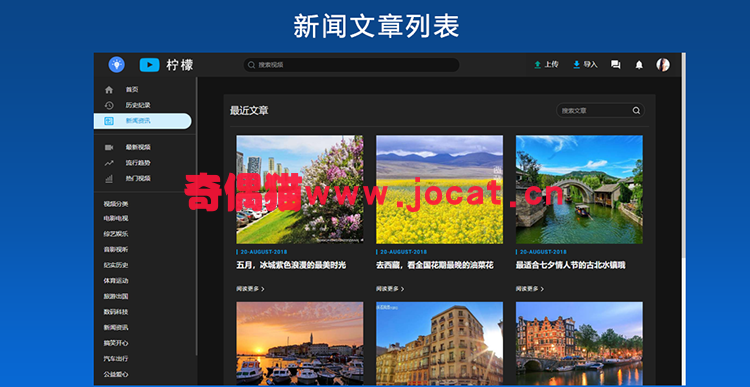This screenshot has width=750, height=387.
Task: Select highlighted 新闻资讯 item with icon
Action: click(x=143, y=121)
